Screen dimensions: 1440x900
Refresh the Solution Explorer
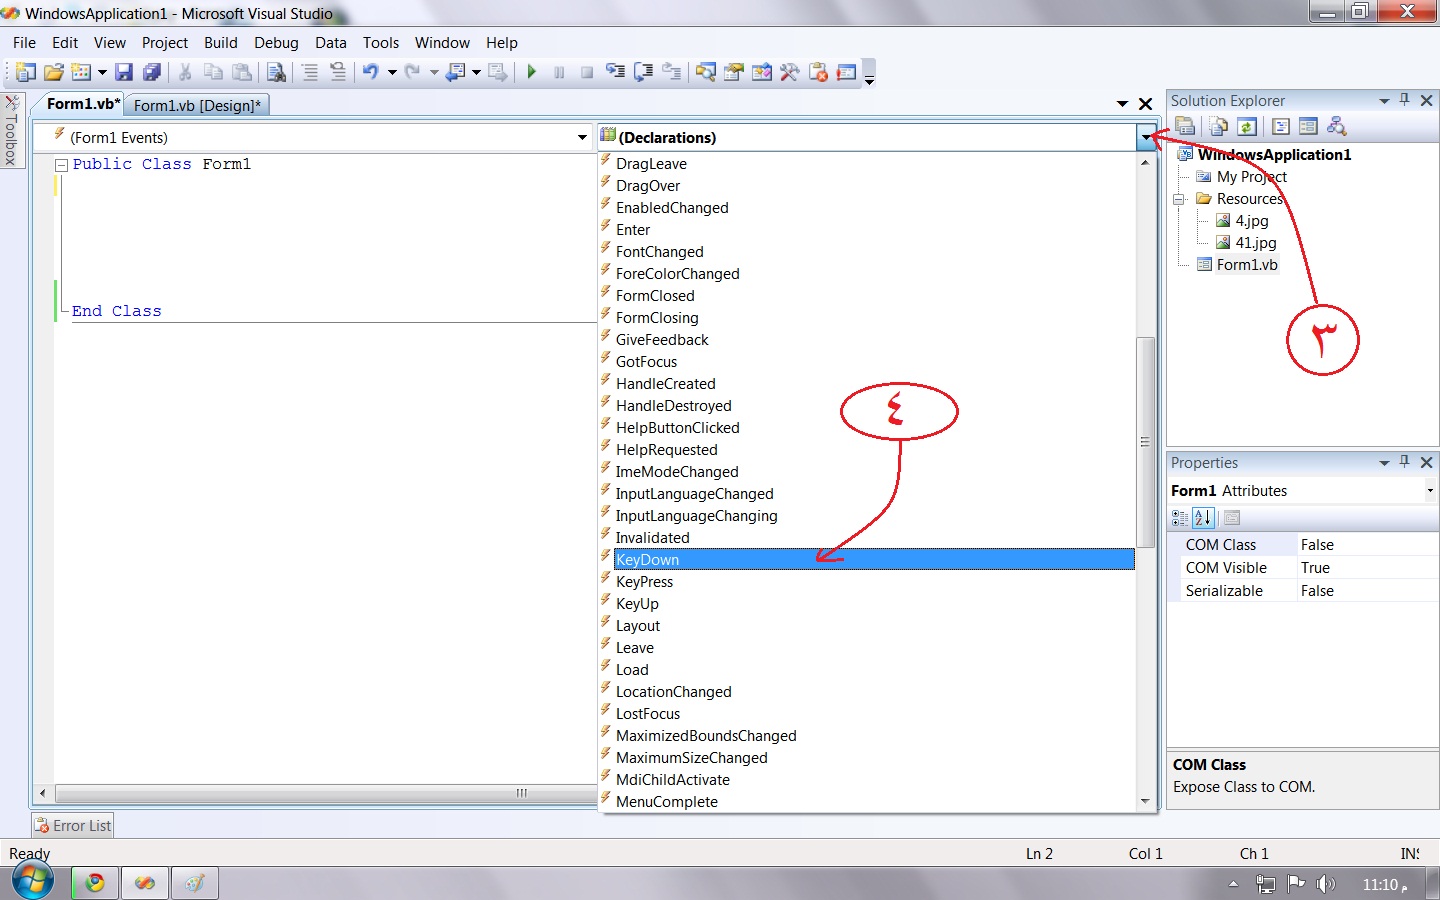[1246, 126]
